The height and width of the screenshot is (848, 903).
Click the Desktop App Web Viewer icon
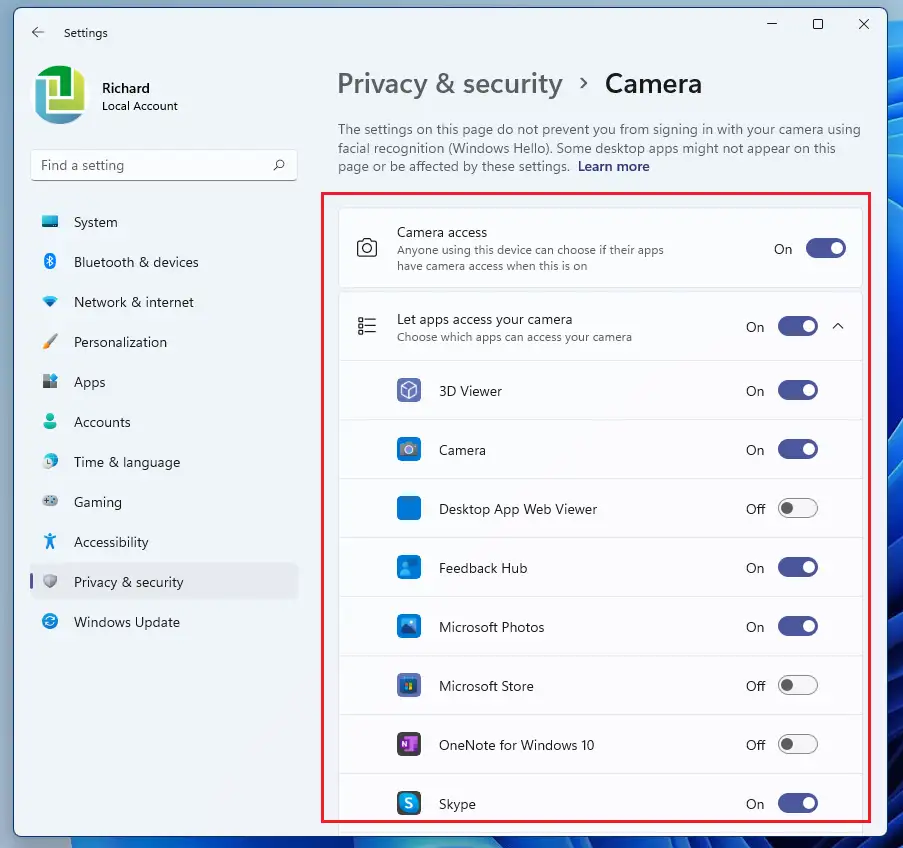click(409, 508)
